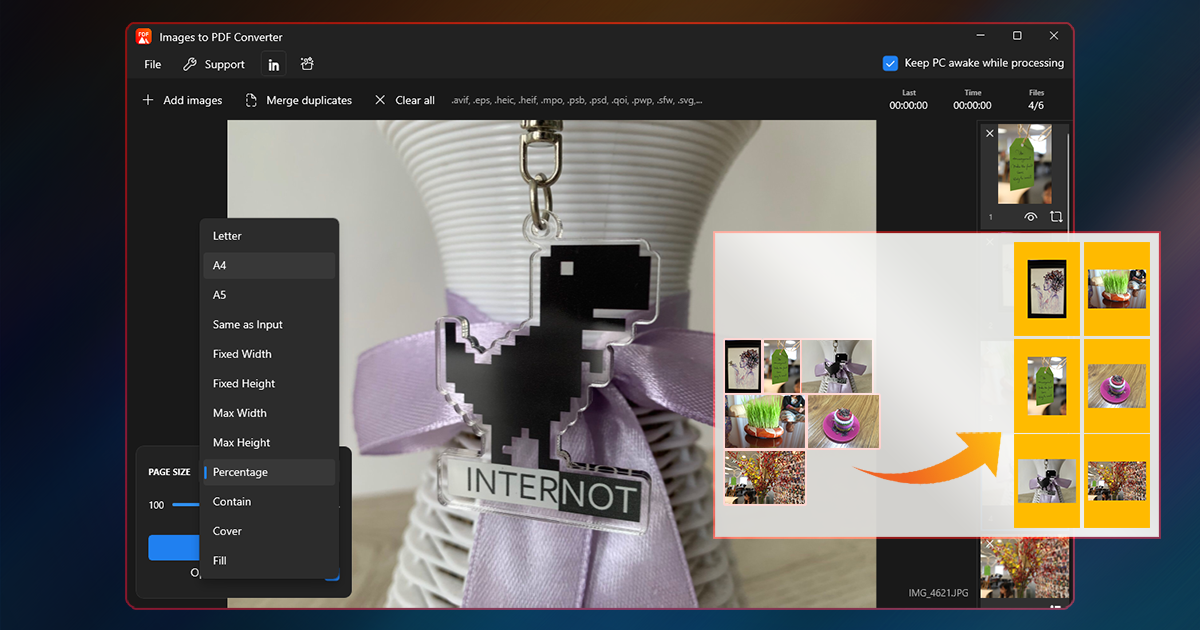Click the IMG_4621.JPG filename label
1200x630 pixels.
939,593
